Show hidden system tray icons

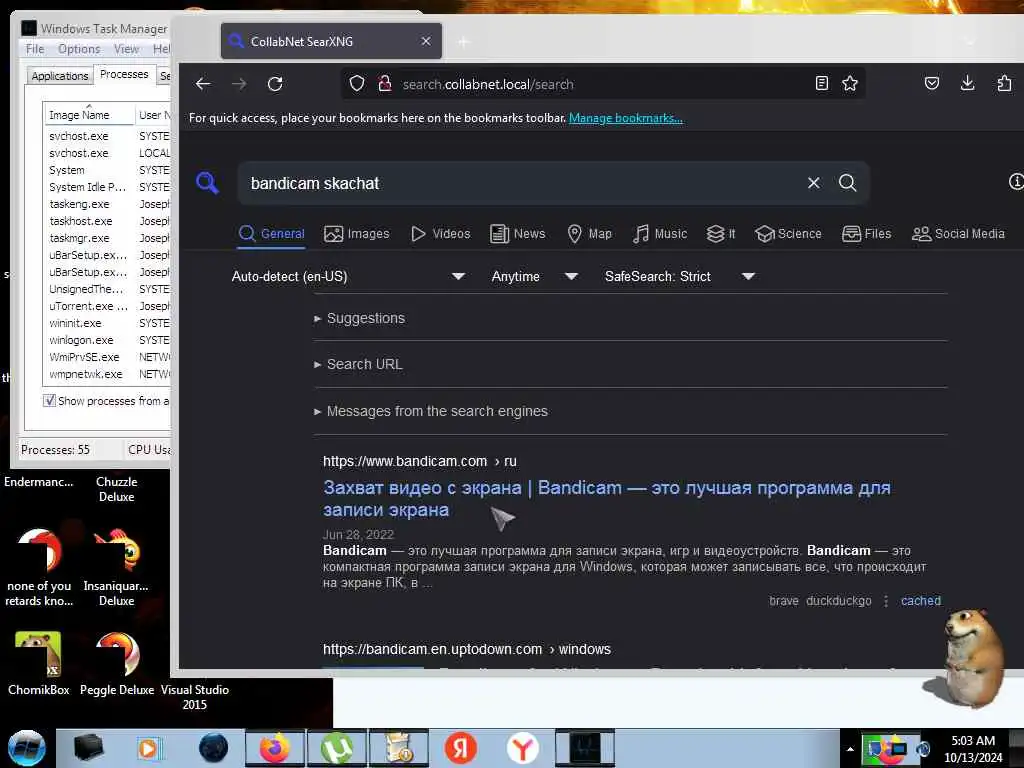[x=850, y=749]
